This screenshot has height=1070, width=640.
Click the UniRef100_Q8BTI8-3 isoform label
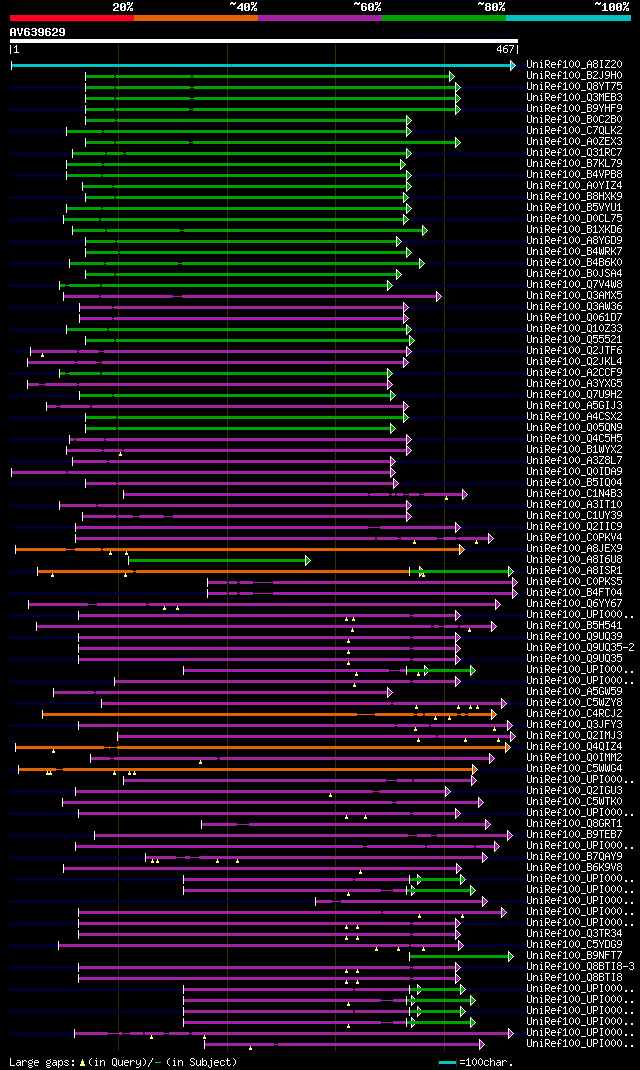pyautogui.click(x=581, y=967)
